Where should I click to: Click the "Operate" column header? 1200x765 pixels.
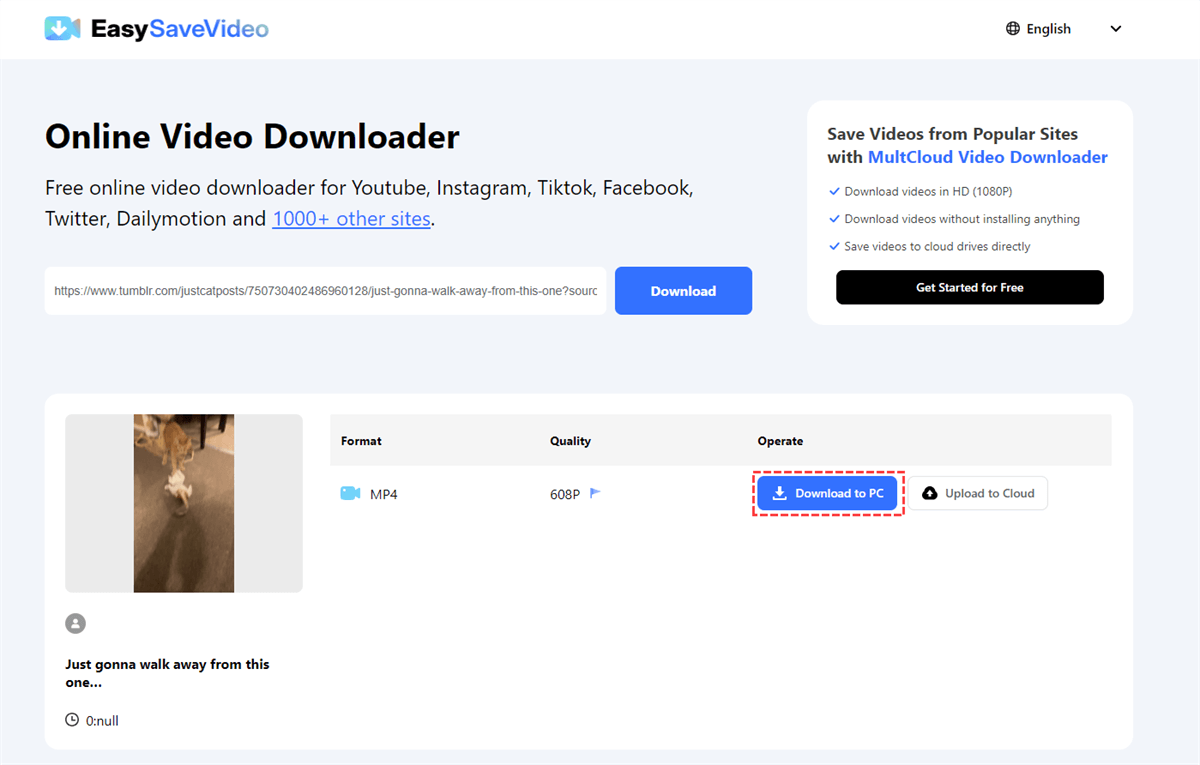[x=780, y=441]
